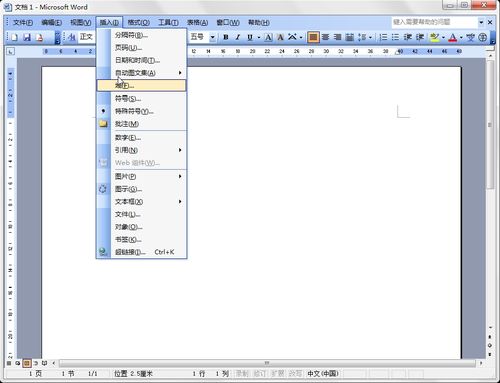Viewport: 500px width, 383px height.
Task: Click the tab stop selector at ruler corner
Action: point(11,51)
